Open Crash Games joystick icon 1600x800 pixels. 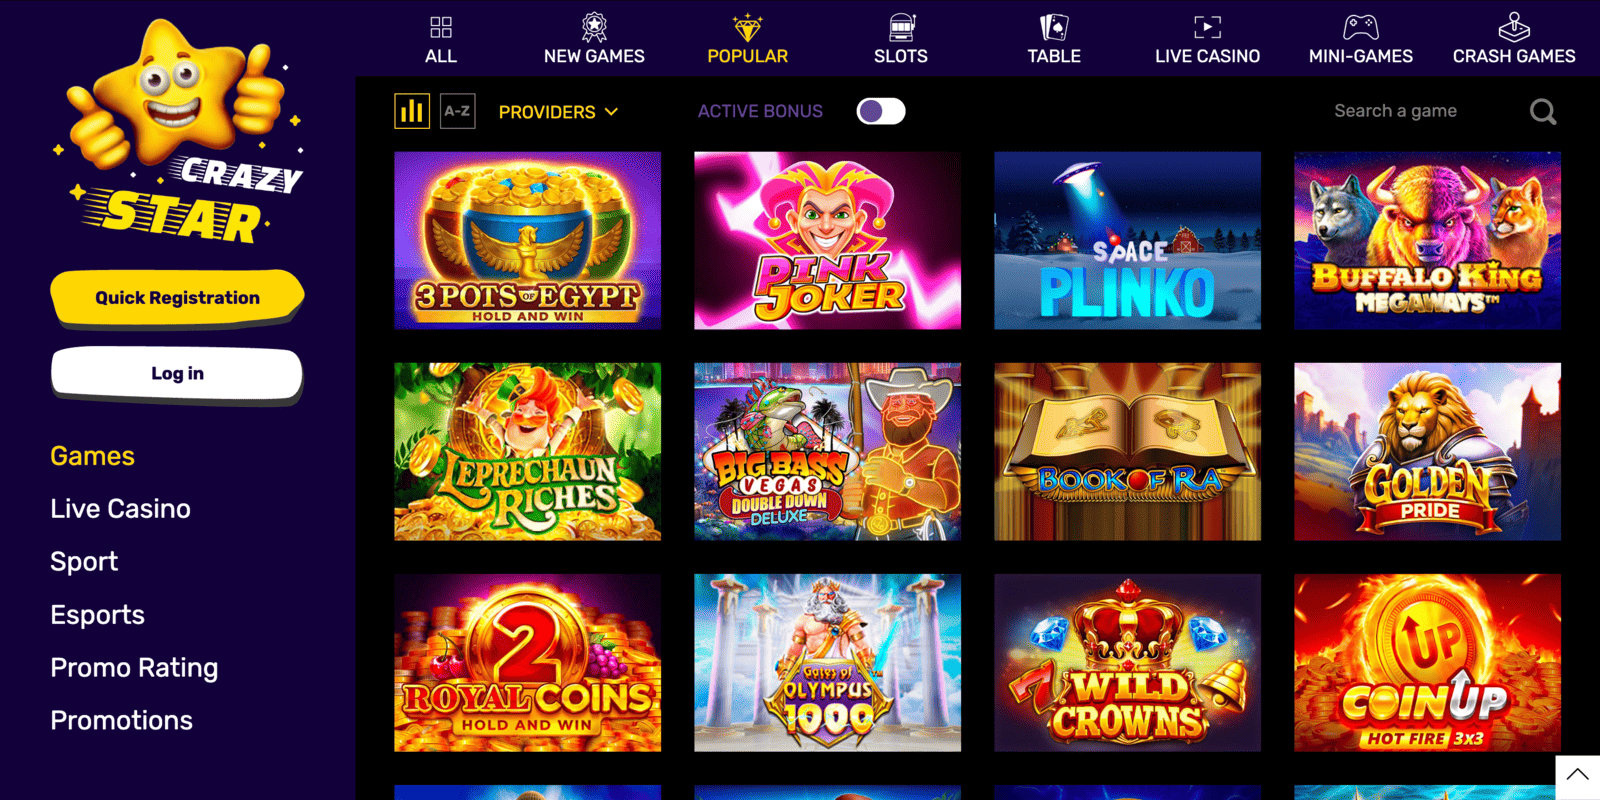[x=1514, y=27]
